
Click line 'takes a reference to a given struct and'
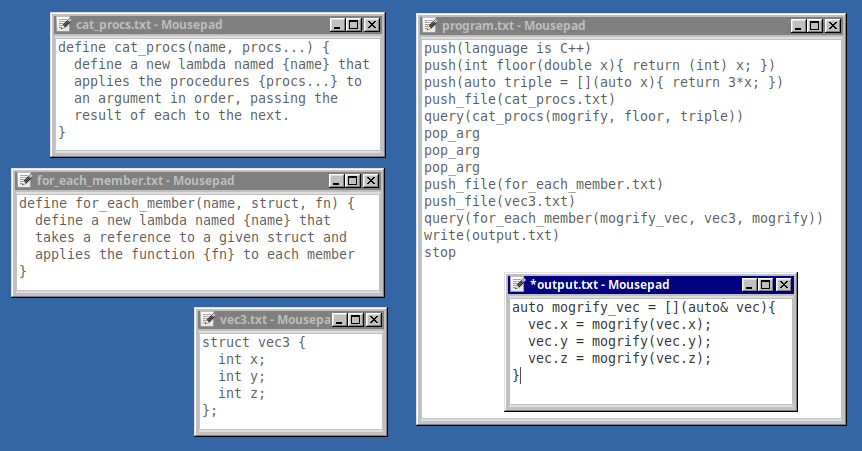[191, 237]
